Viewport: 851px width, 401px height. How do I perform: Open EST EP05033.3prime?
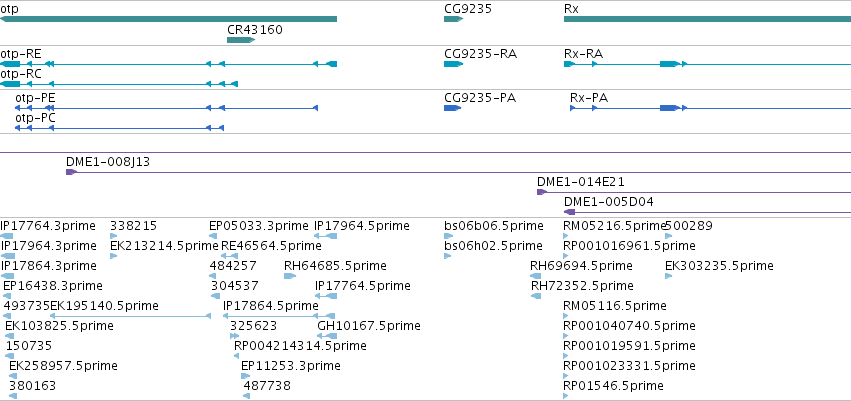pyautogui.click(x=213, y=236)
